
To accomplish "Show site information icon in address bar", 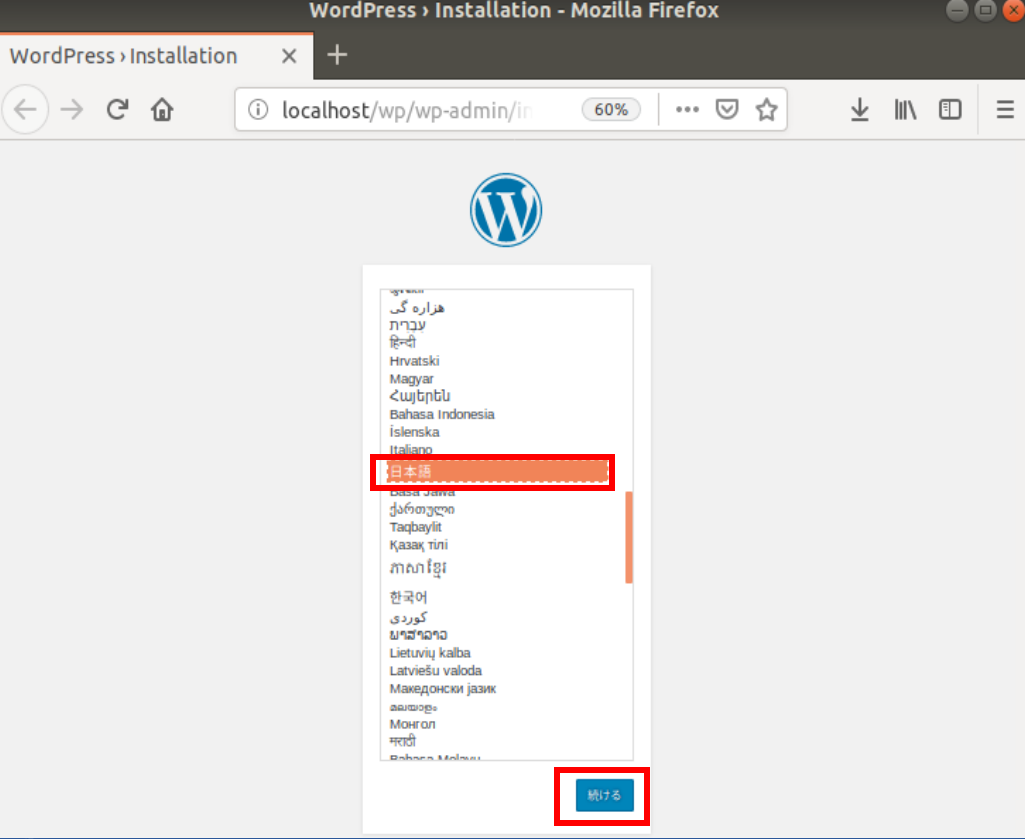I will (x=258, y=109).
